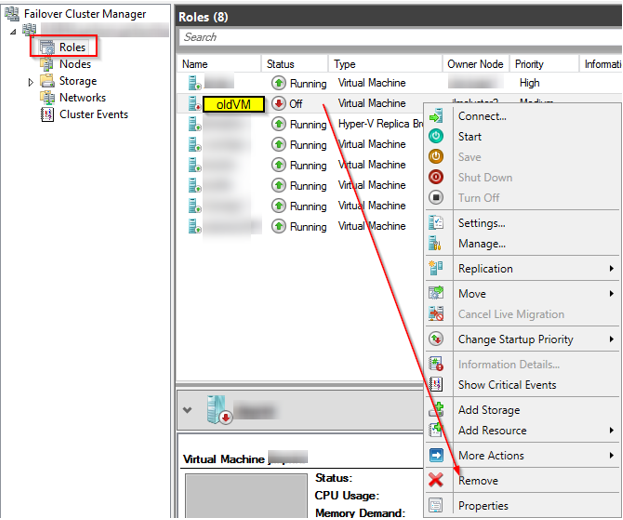Click the green Start icon in menu

click(x=436, y=137)
